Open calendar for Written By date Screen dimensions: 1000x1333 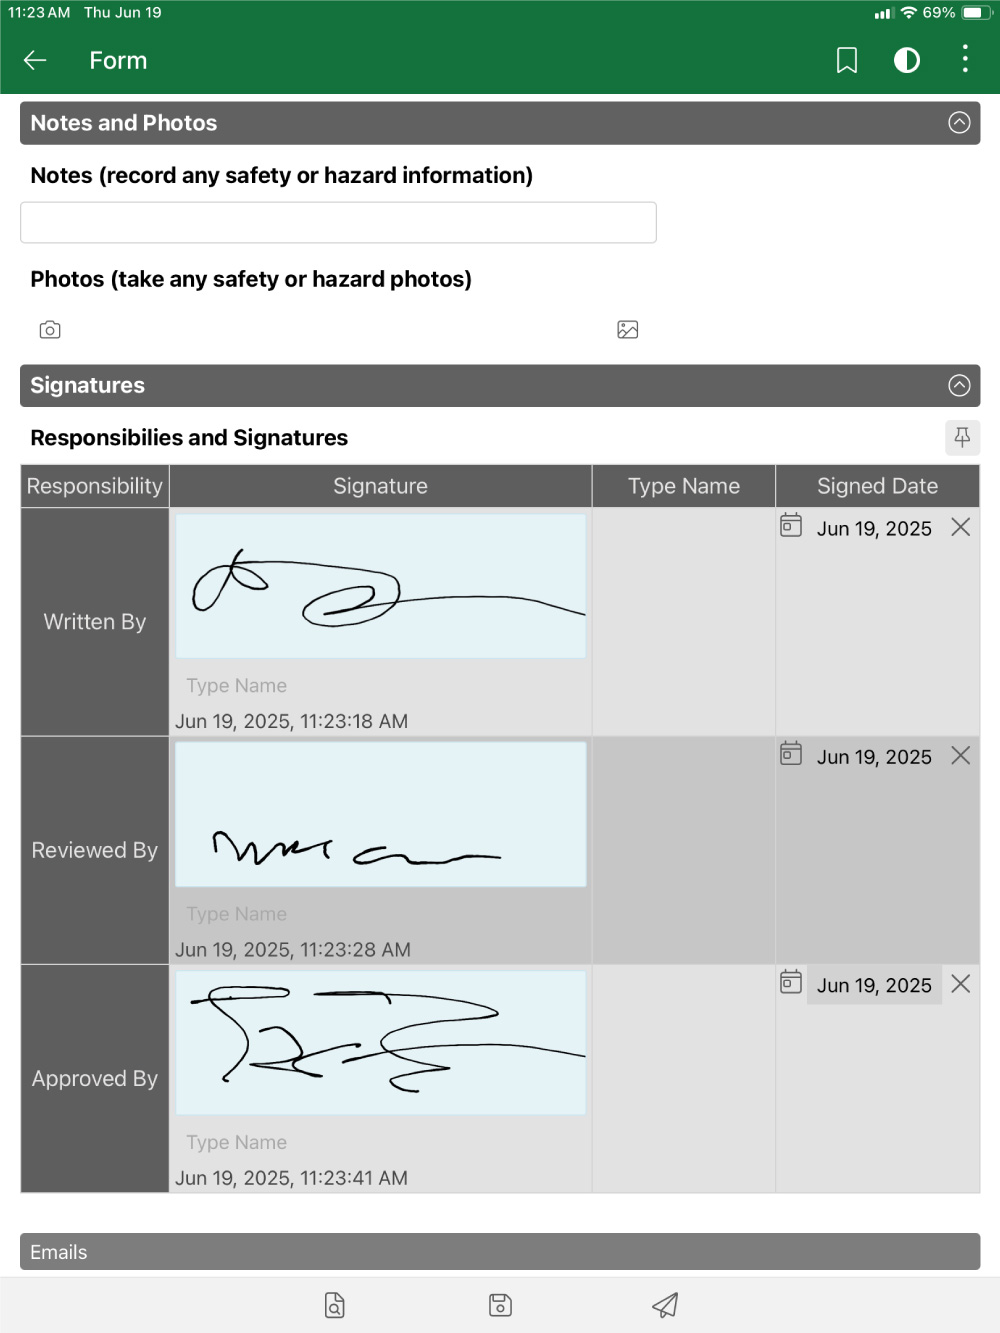[791, 526]
